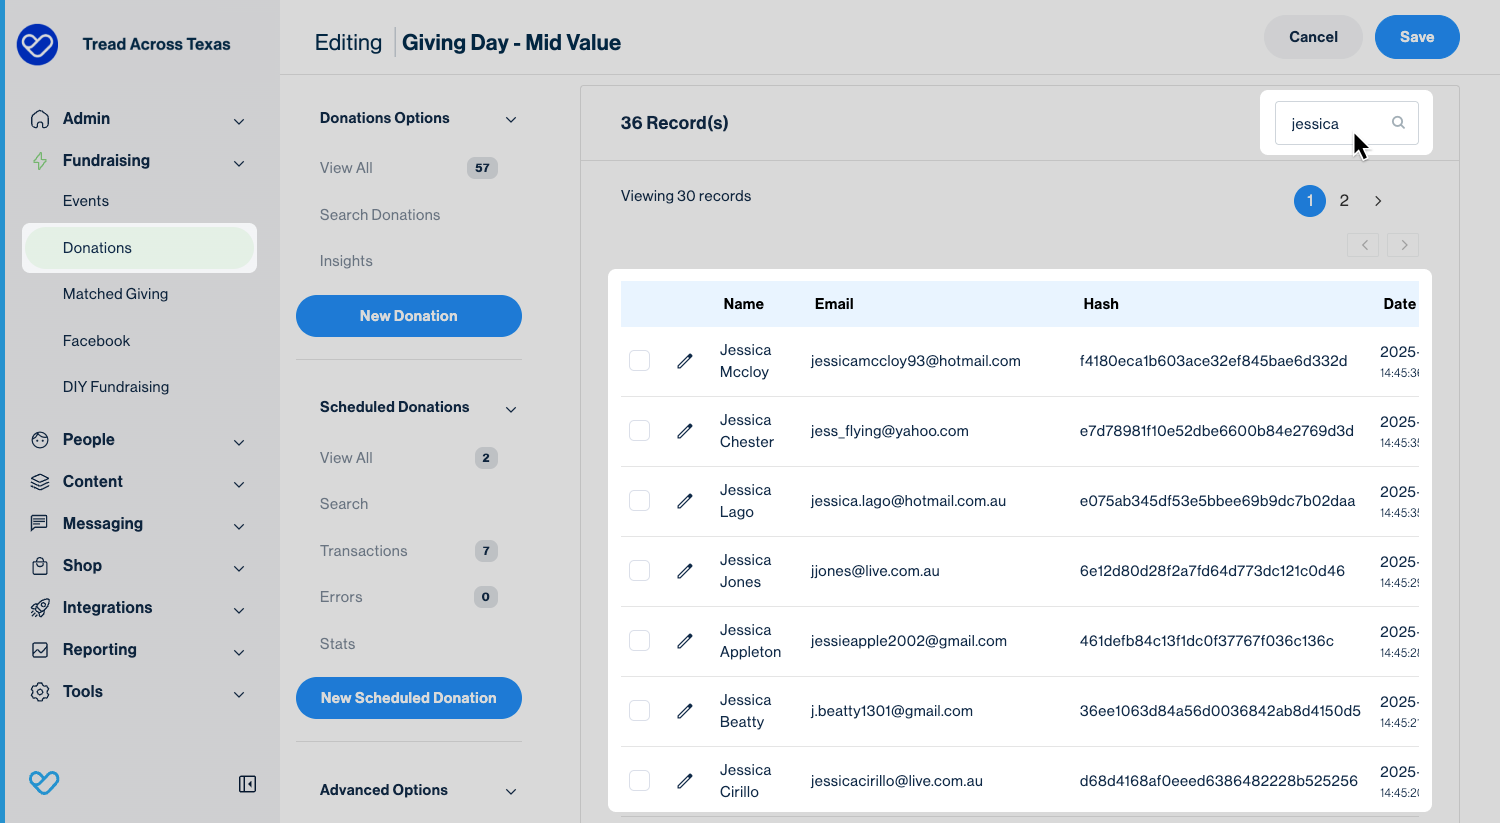Collapse the Donations Options section

511,119
